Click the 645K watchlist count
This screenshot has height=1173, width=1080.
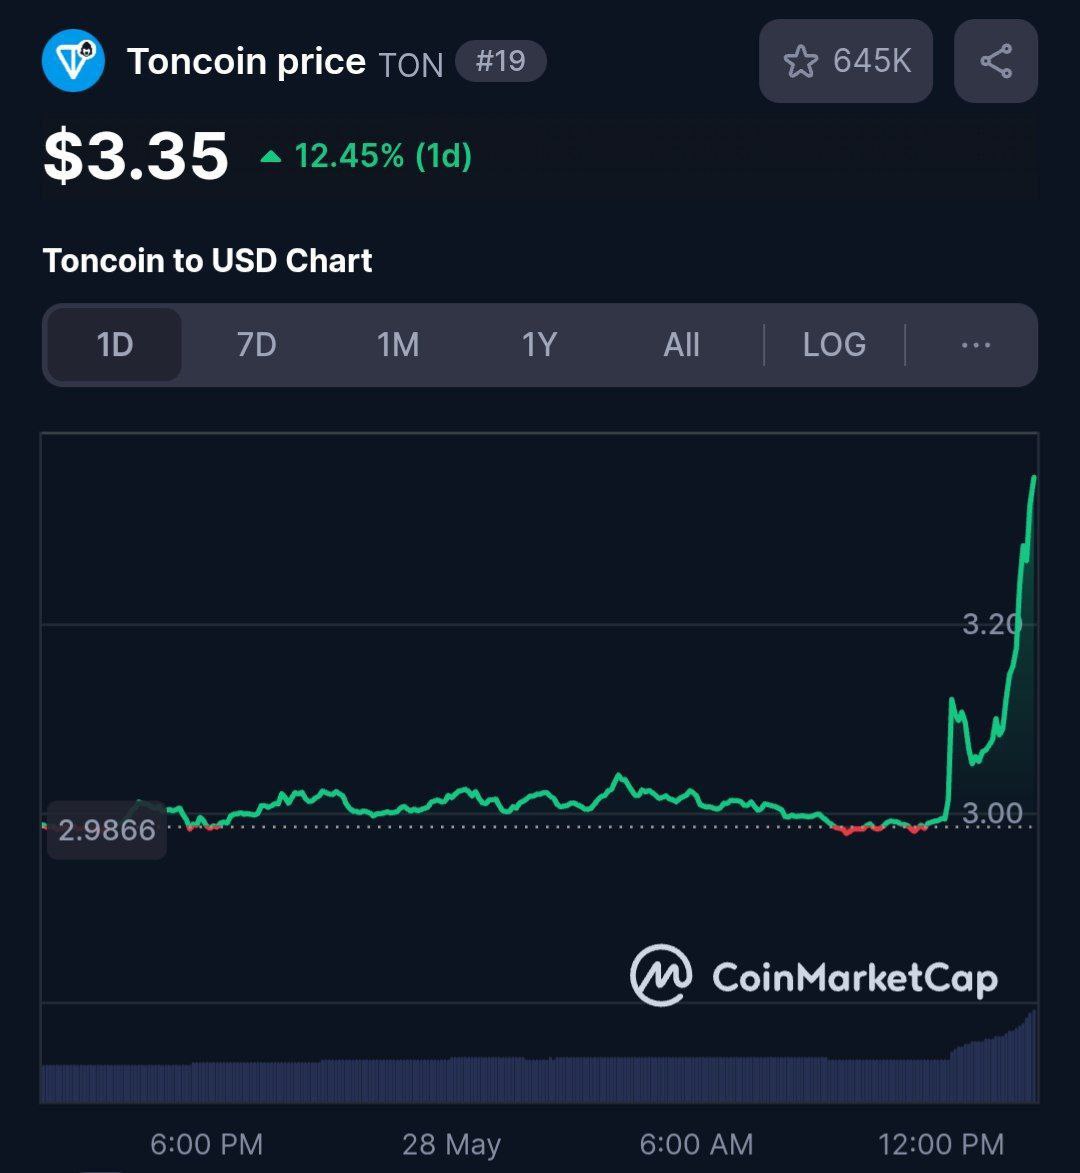pyautogui.click(x=872, y=61)
